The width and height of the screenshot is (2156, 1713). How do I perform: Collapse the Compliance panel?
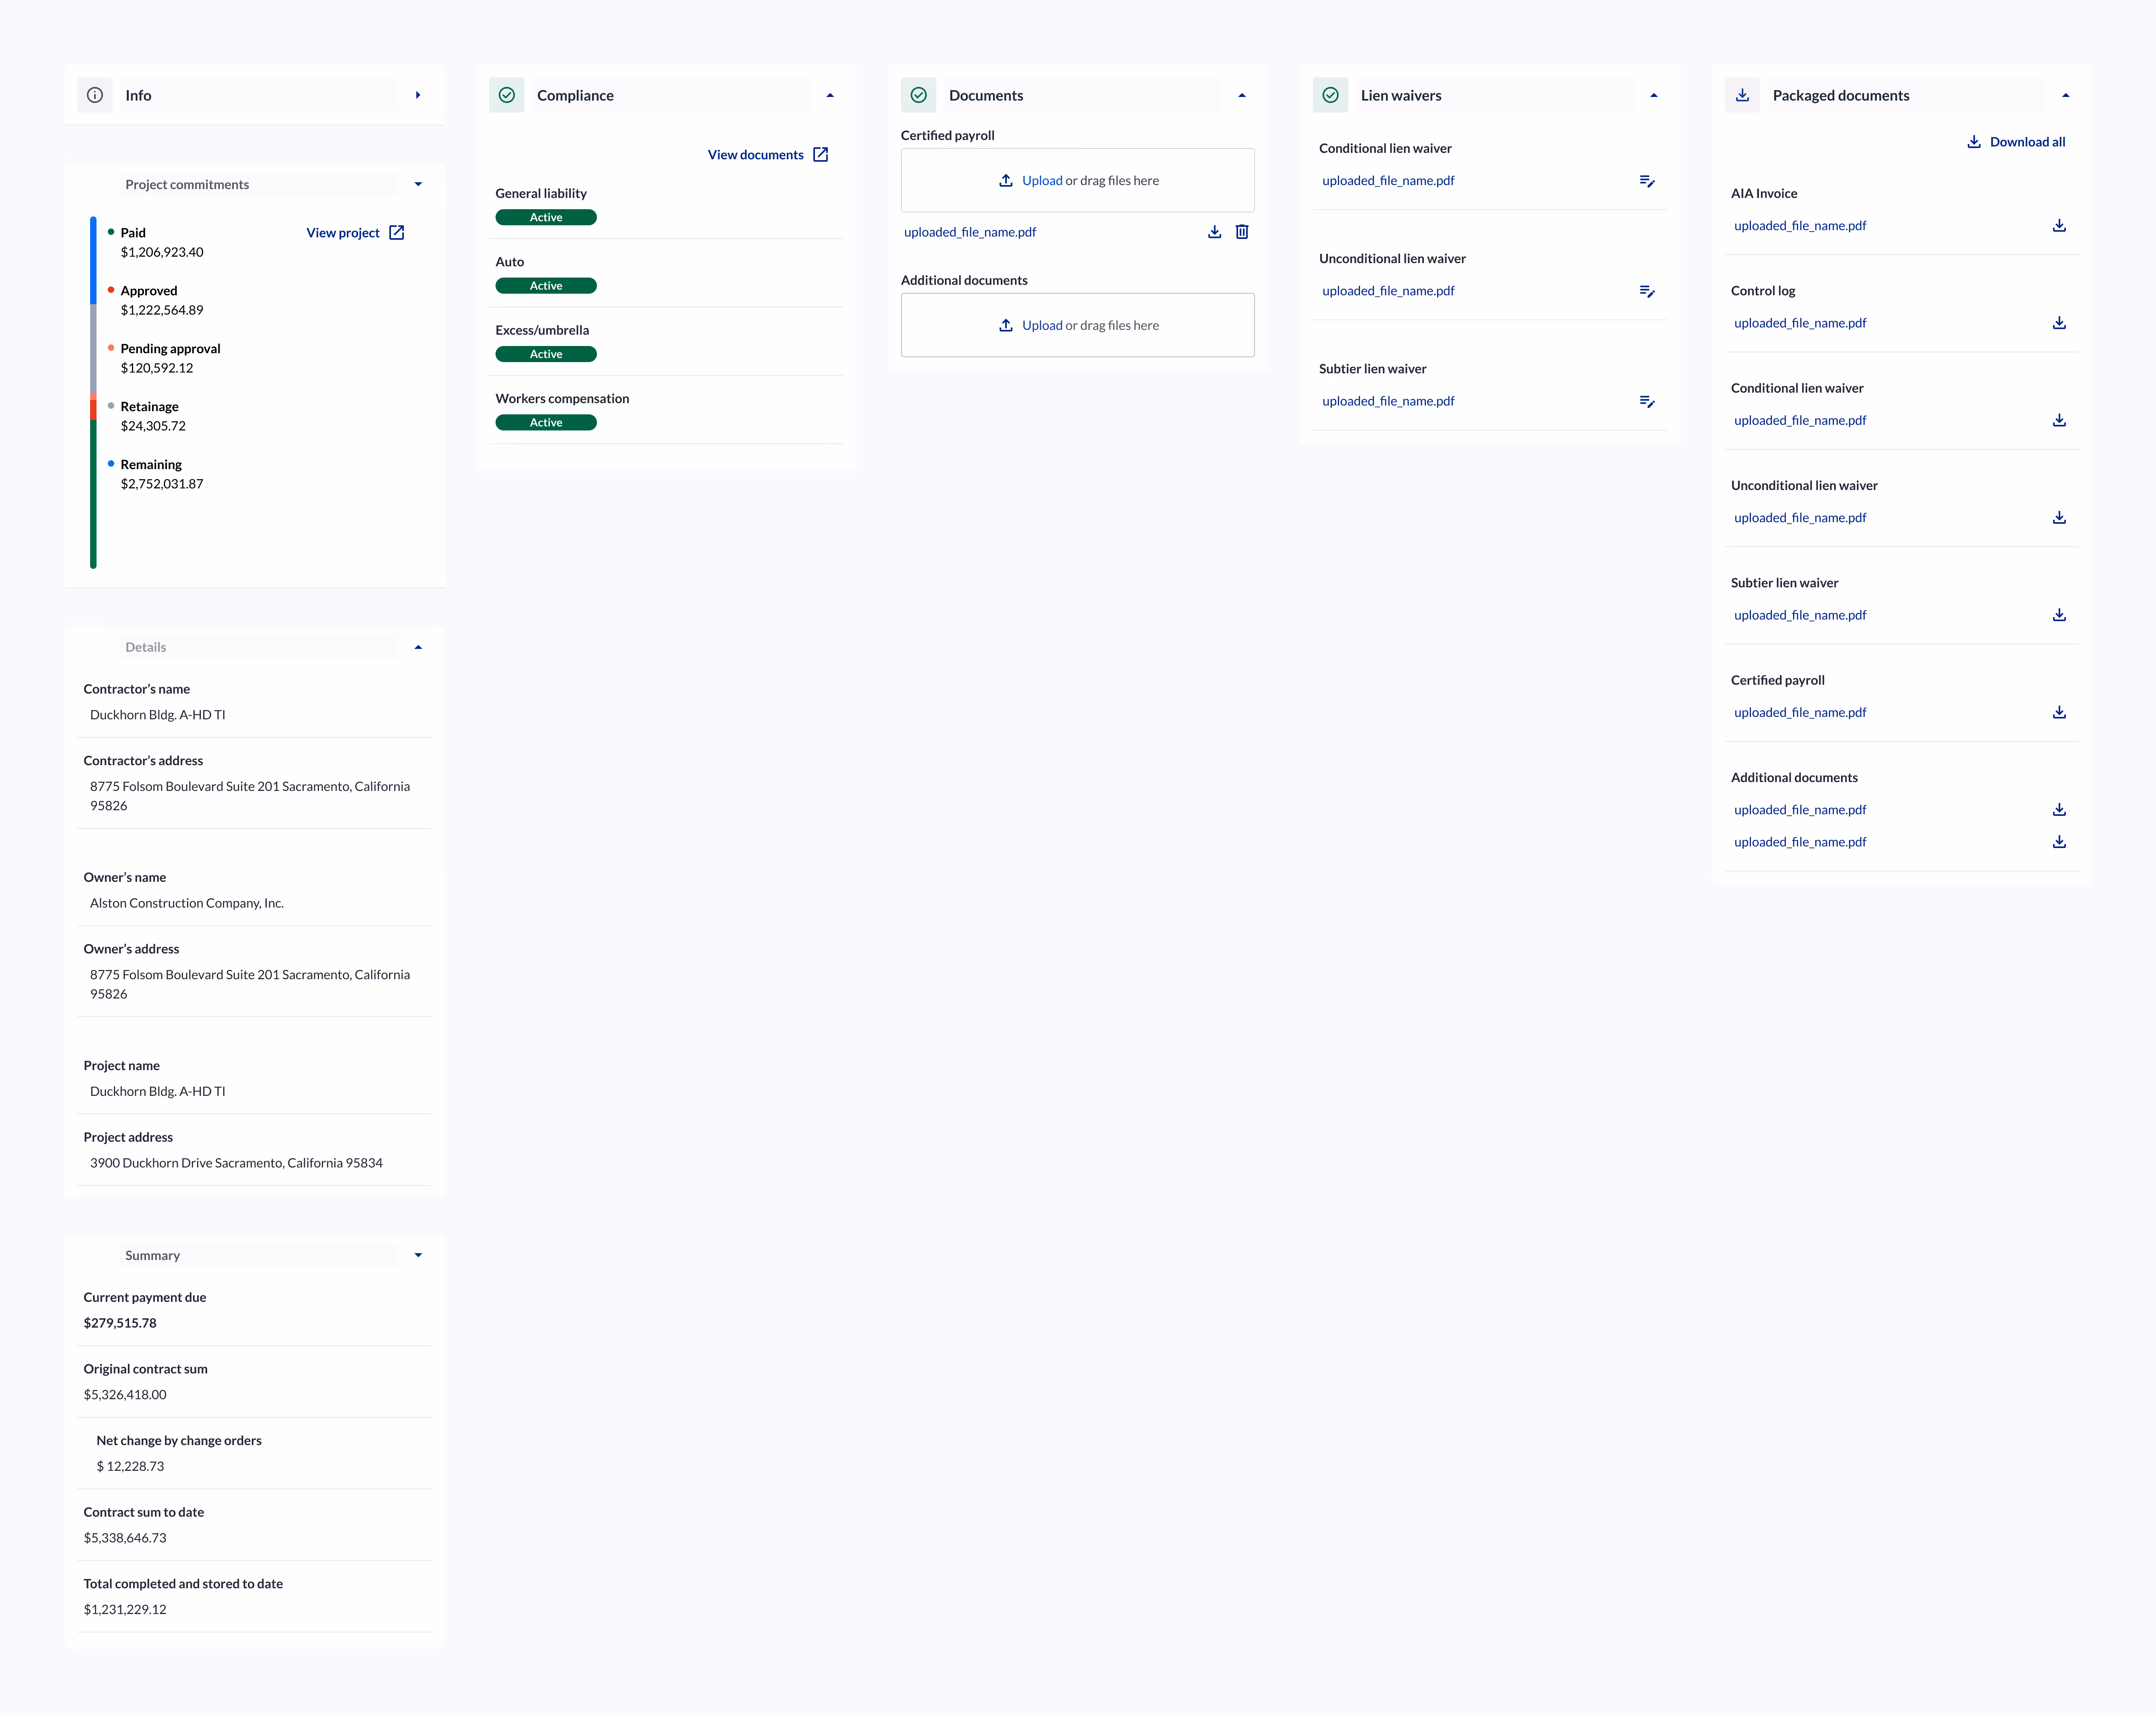[830, 95]
